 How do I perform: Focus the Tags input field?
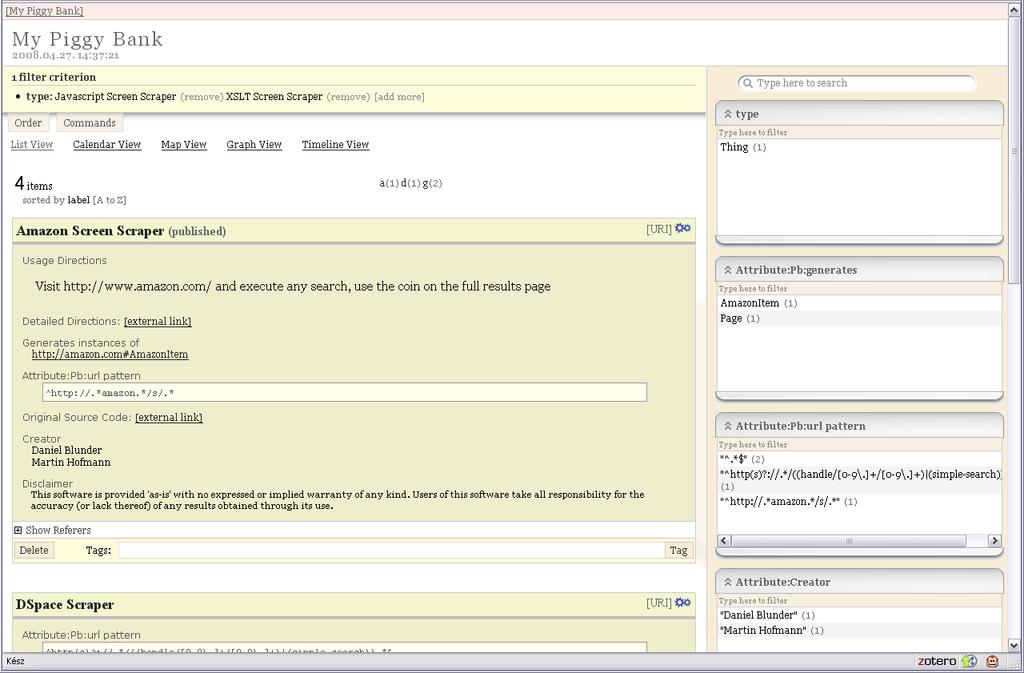tap(391, 550)
